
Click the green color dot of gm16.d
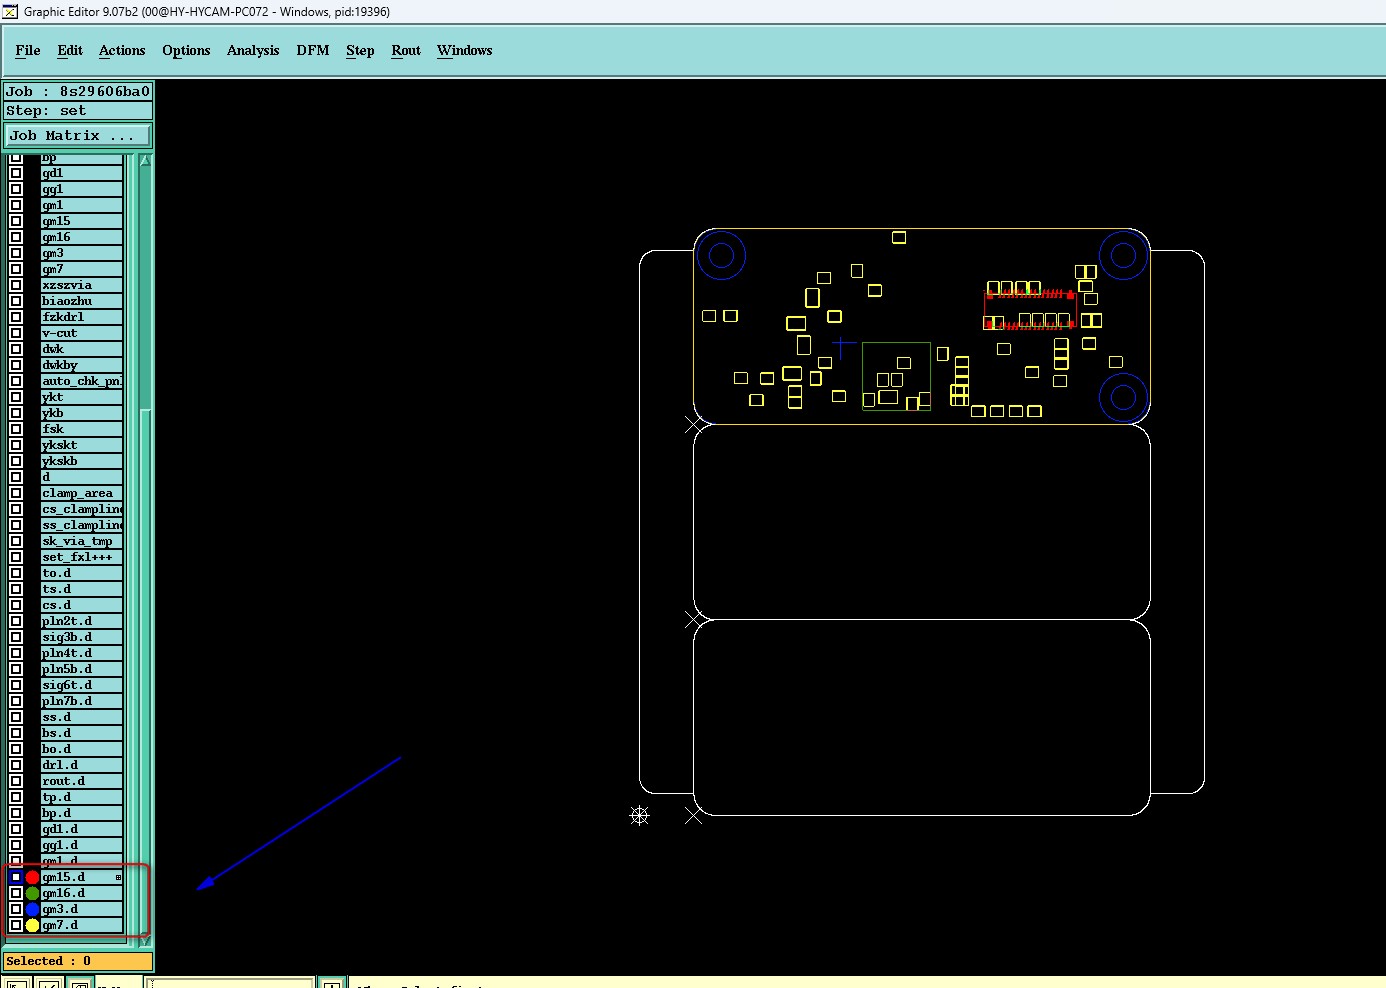point(32,893)
